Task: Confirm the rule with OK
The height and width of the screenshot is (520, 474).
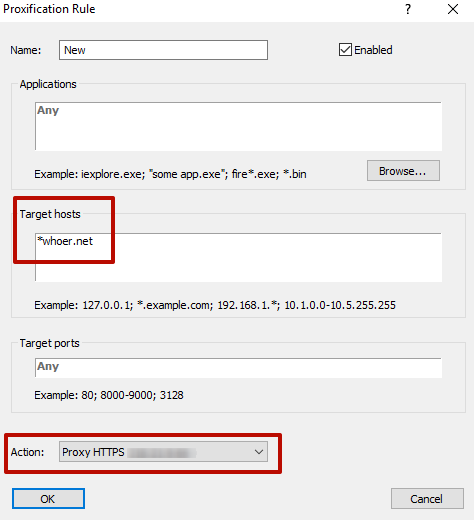Action: click(48, 499)
